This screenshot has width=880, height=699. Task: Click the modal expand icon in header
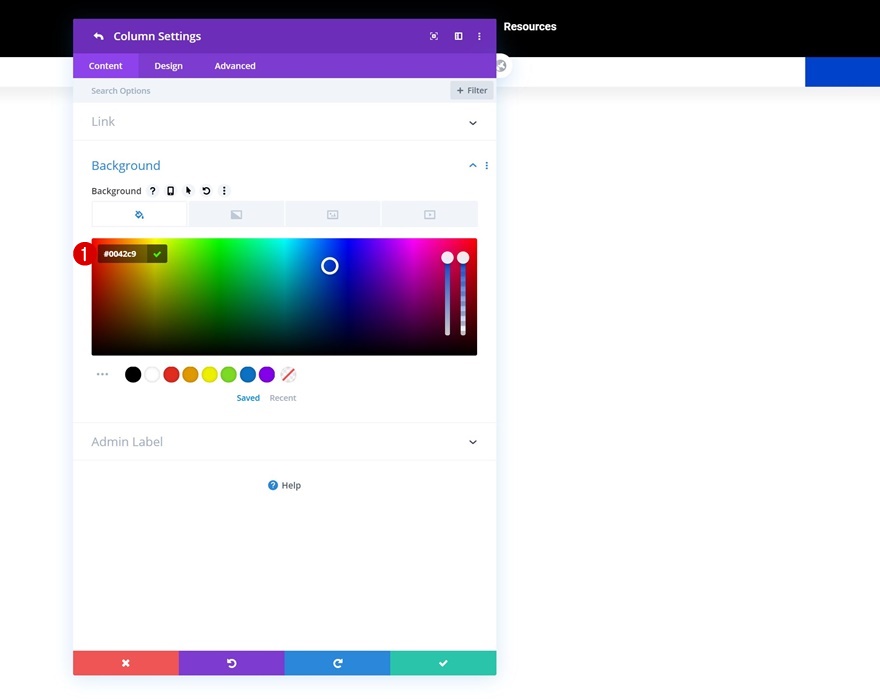coord(433,36)
